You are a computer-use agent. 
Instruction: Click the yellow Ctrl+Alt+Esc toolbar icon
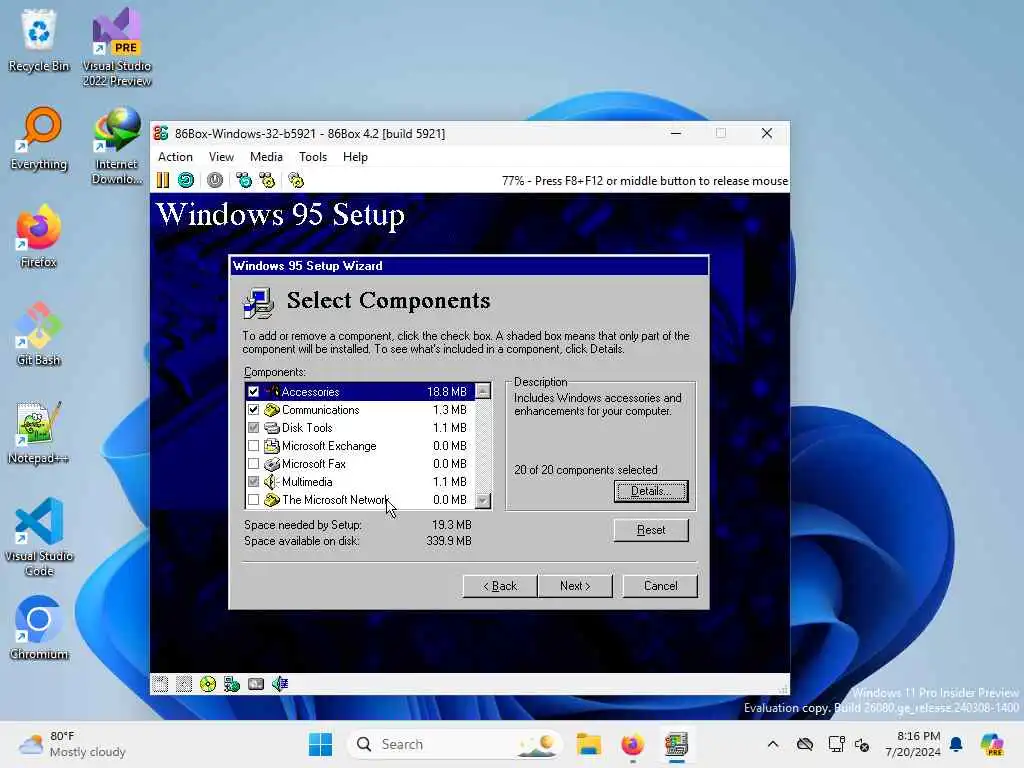[267, 180]
